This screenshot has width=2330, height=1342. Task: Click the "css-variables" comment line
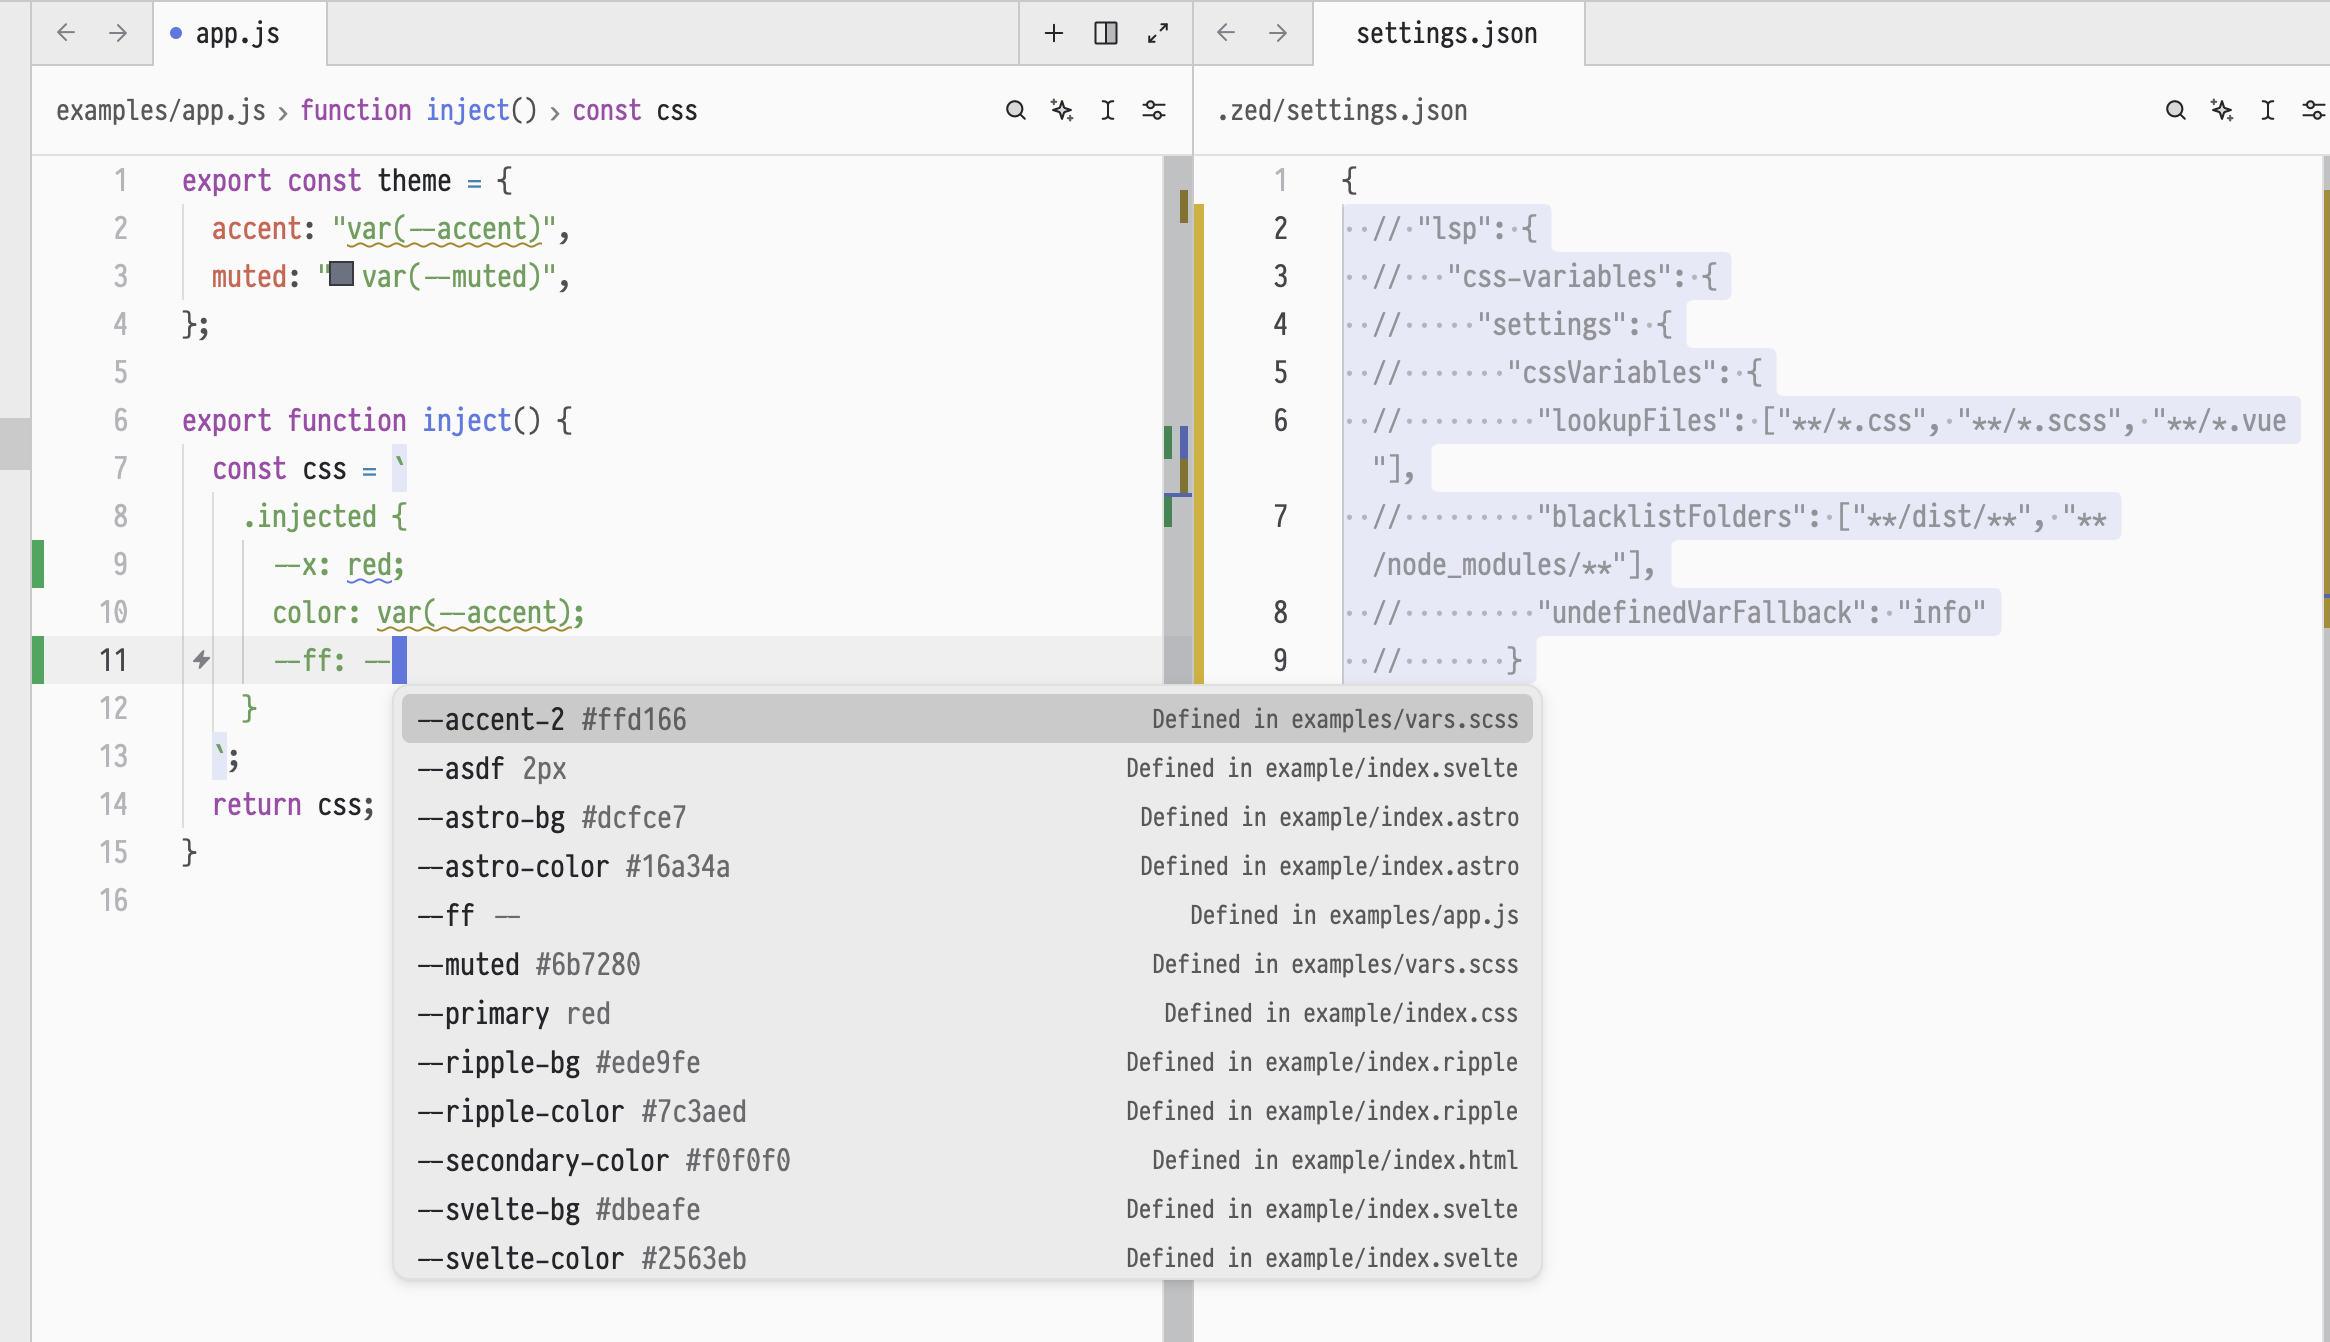(1537, 277)
